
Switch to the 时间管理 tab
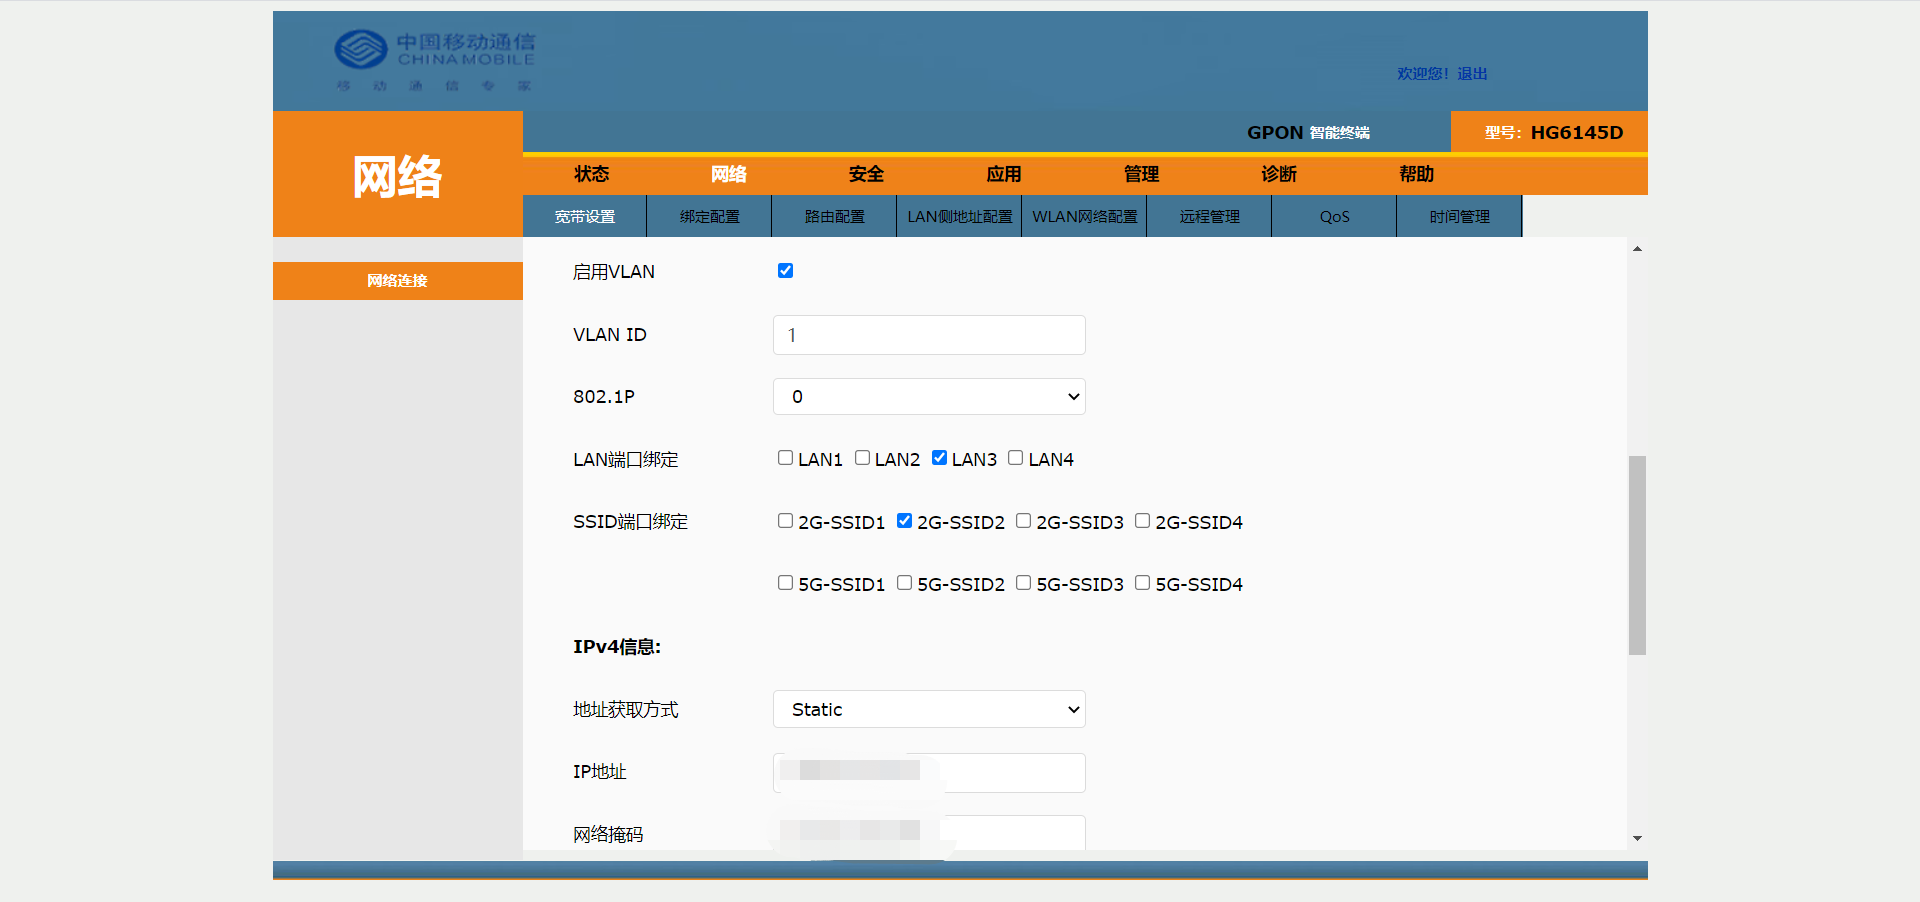click(x=1460, y=216)
